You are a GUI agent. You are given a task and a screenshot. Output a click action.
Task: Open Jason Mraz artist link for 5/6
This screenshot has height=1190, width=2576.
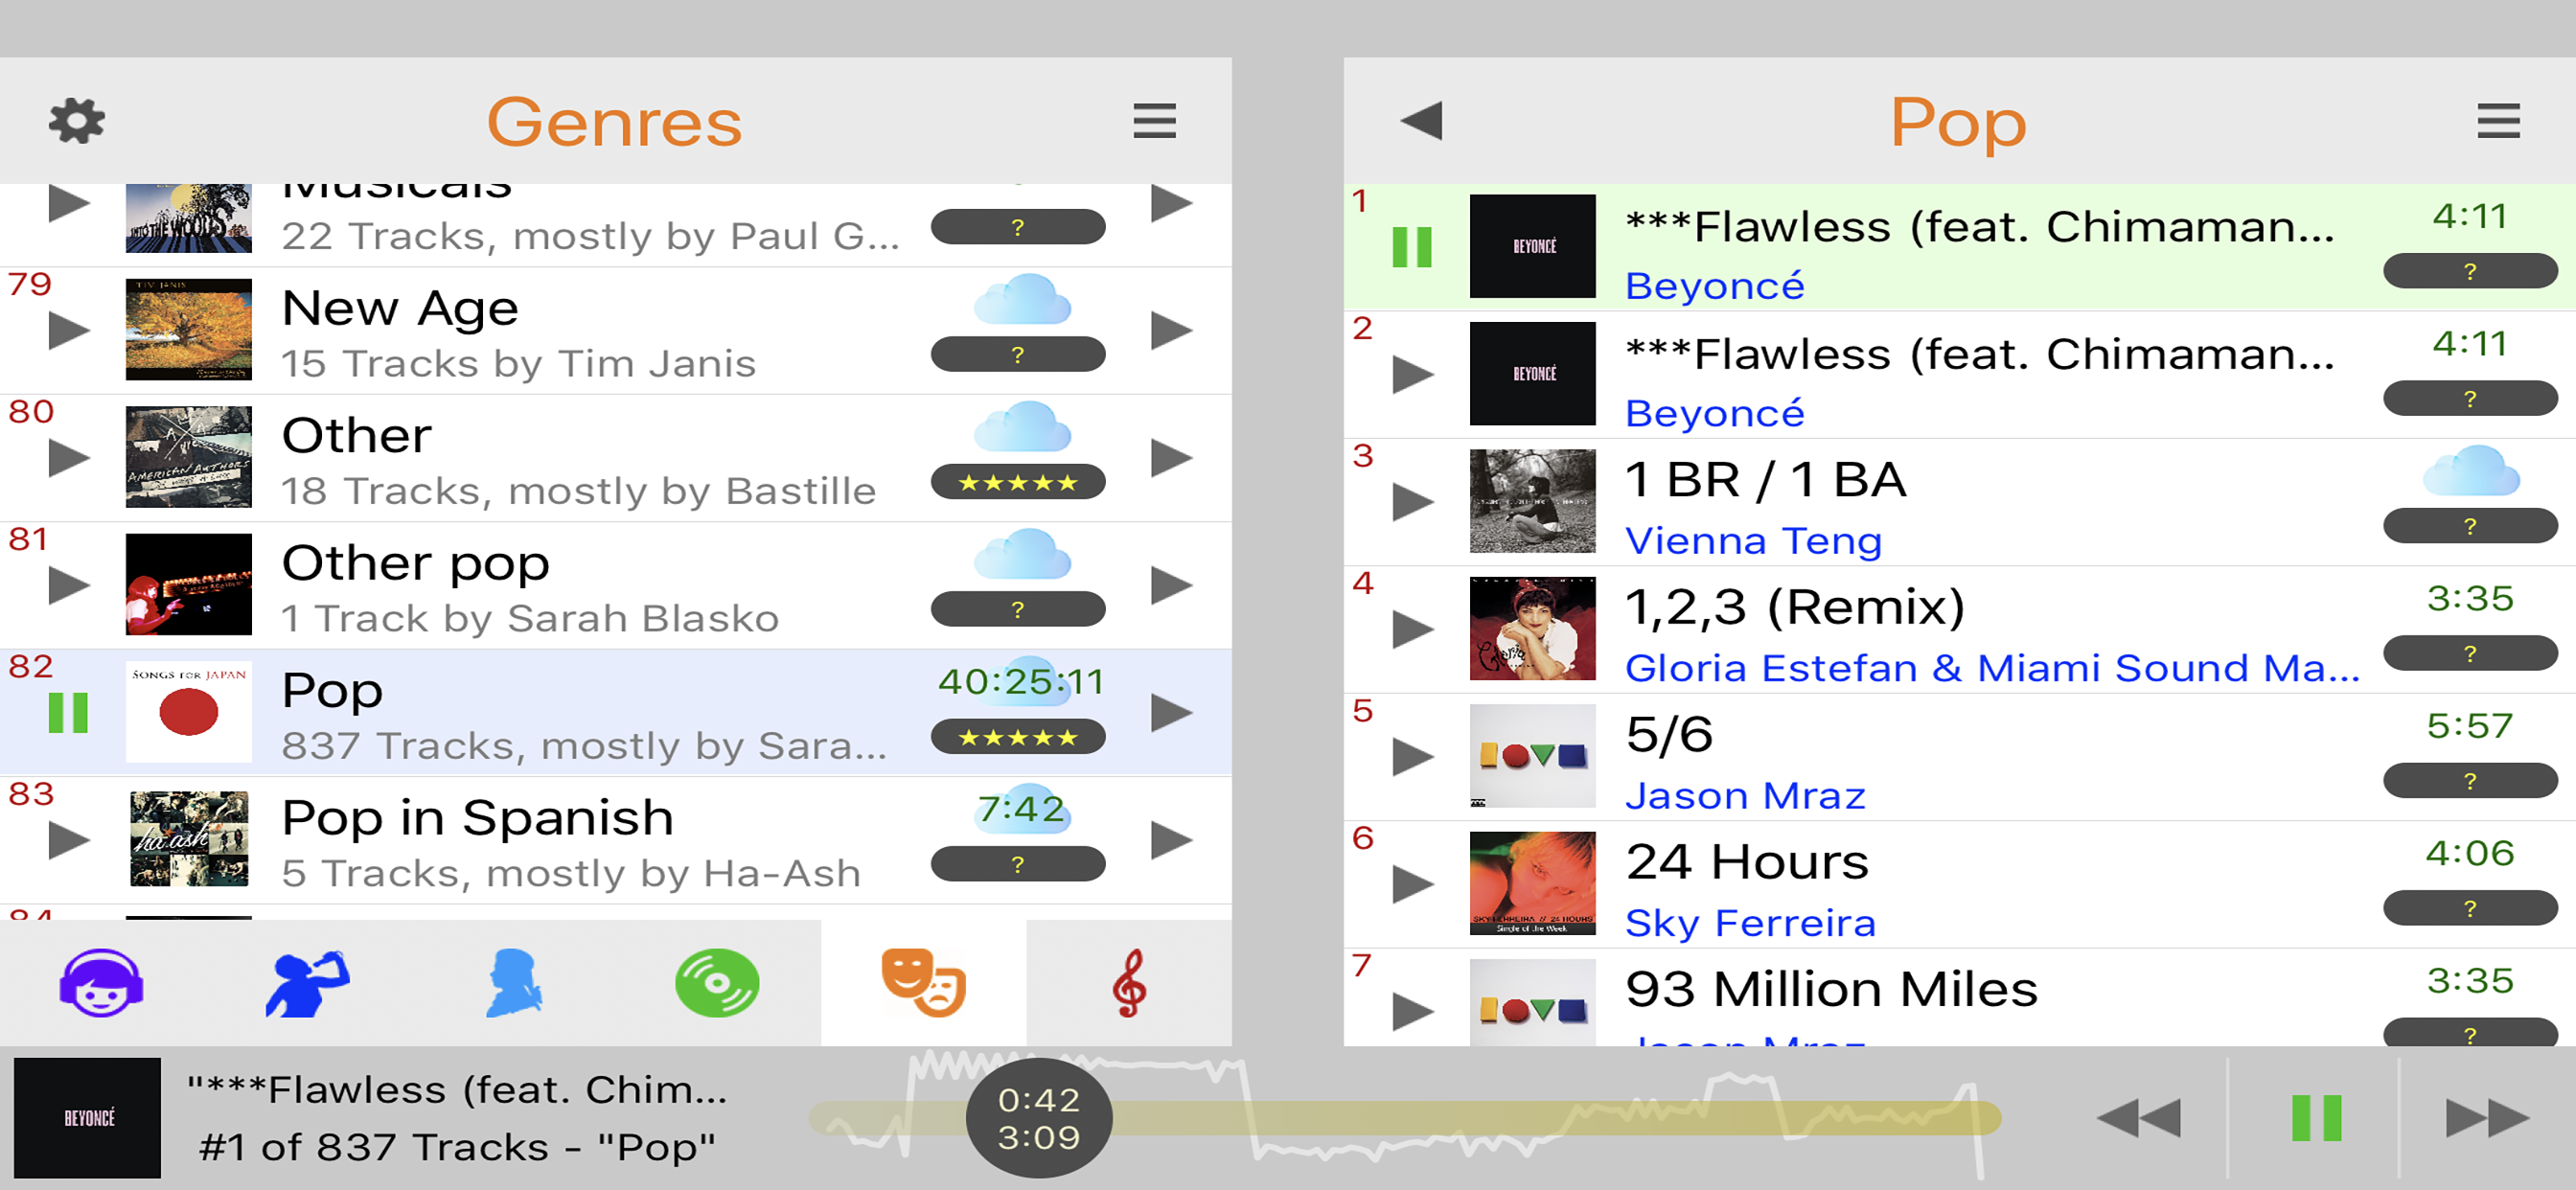tap(1745, 796)
